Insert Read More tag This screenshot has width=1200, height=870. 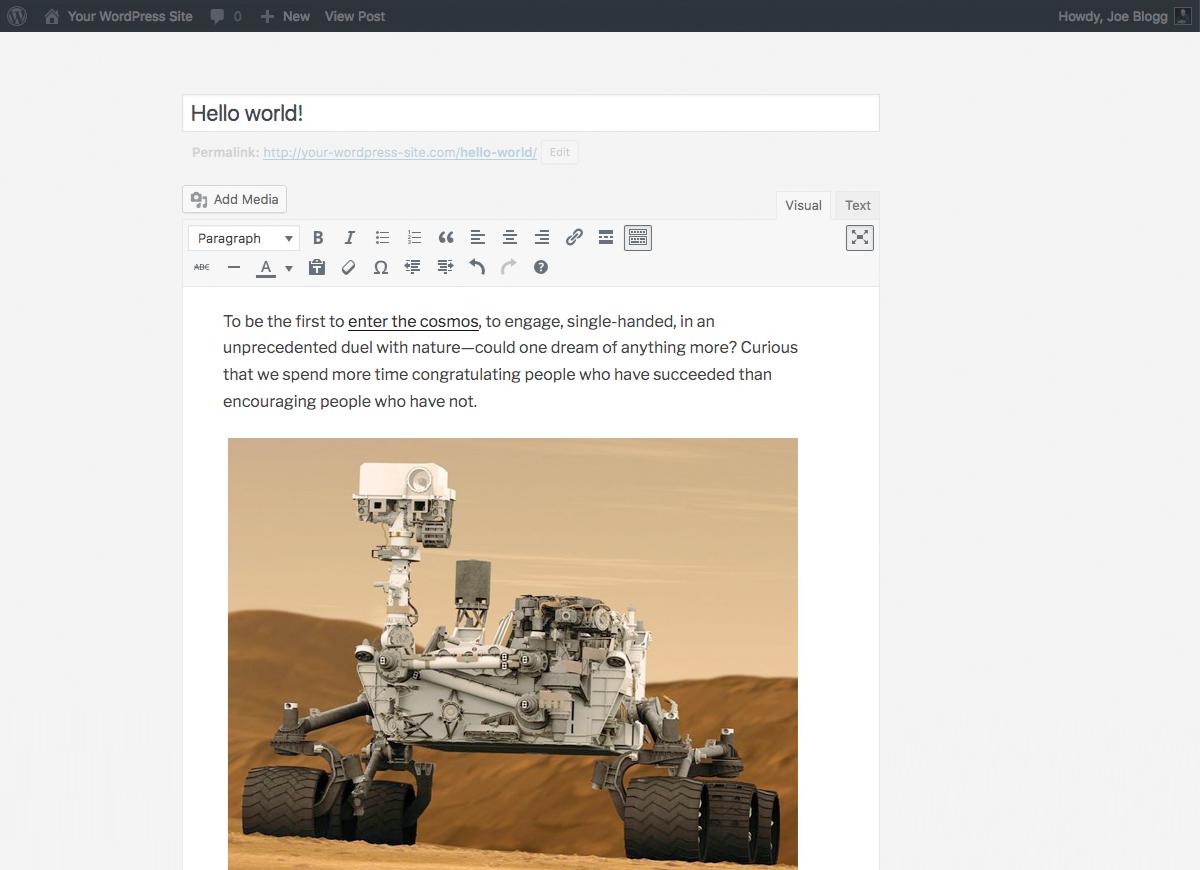[606, 238]
